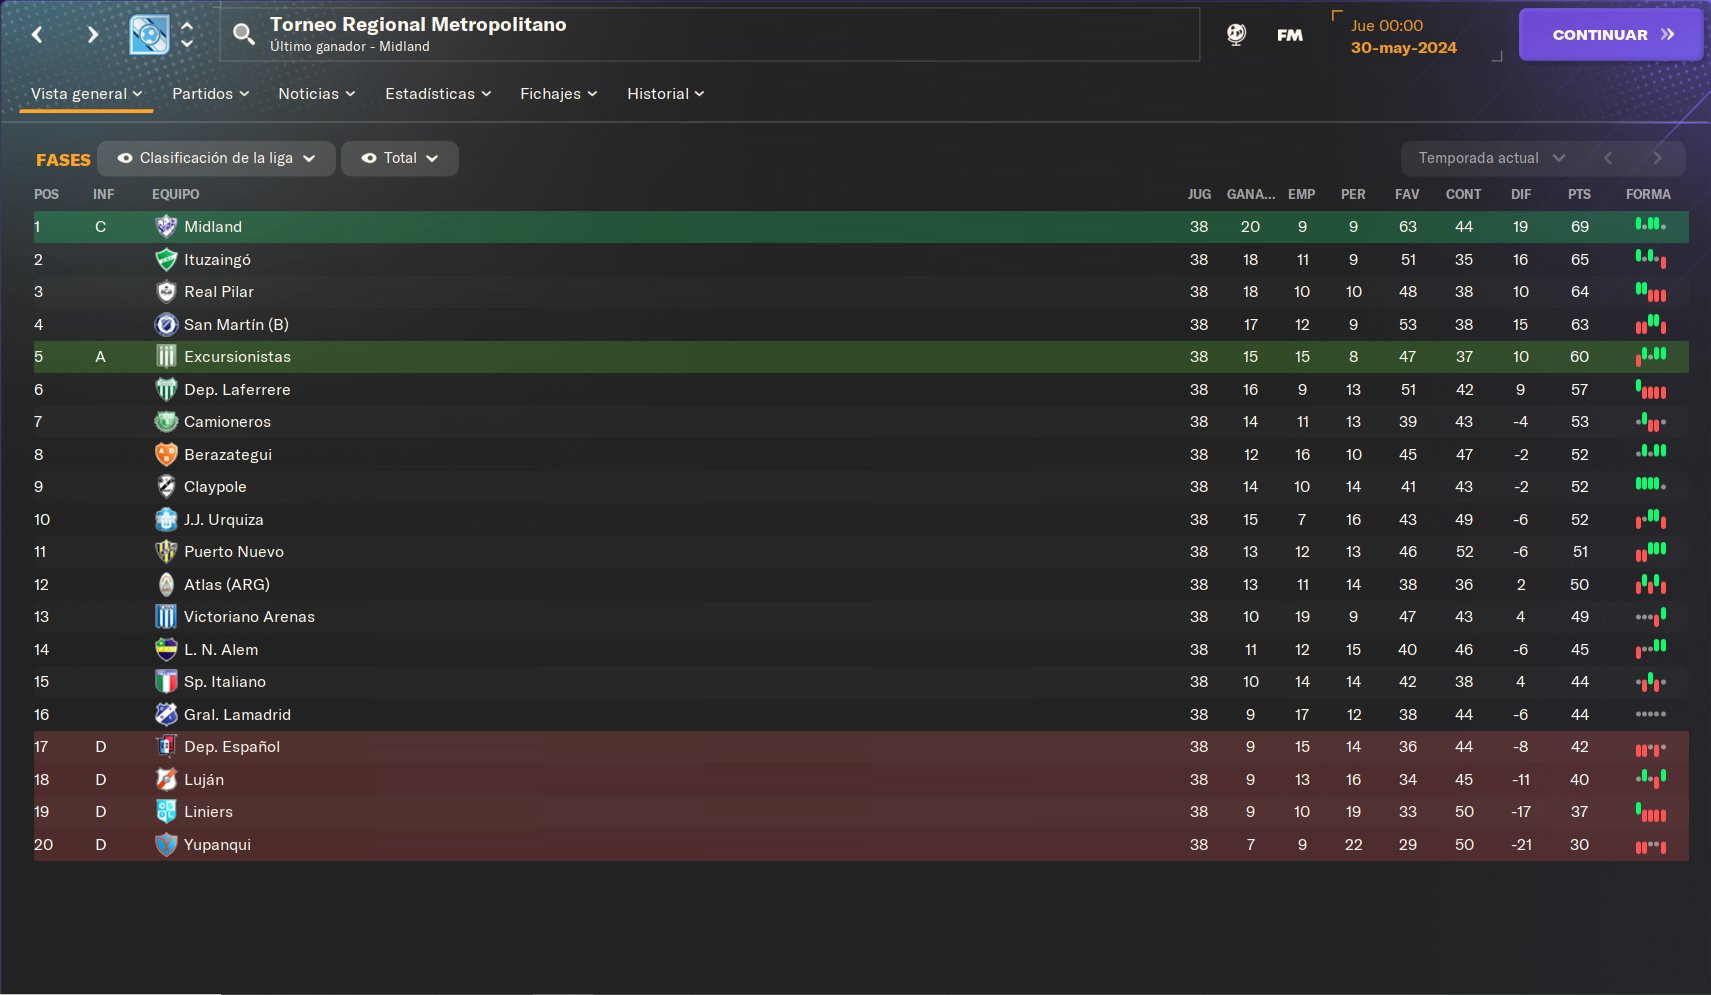
Task: Select the Historial tab
Action: coord(665,94)
